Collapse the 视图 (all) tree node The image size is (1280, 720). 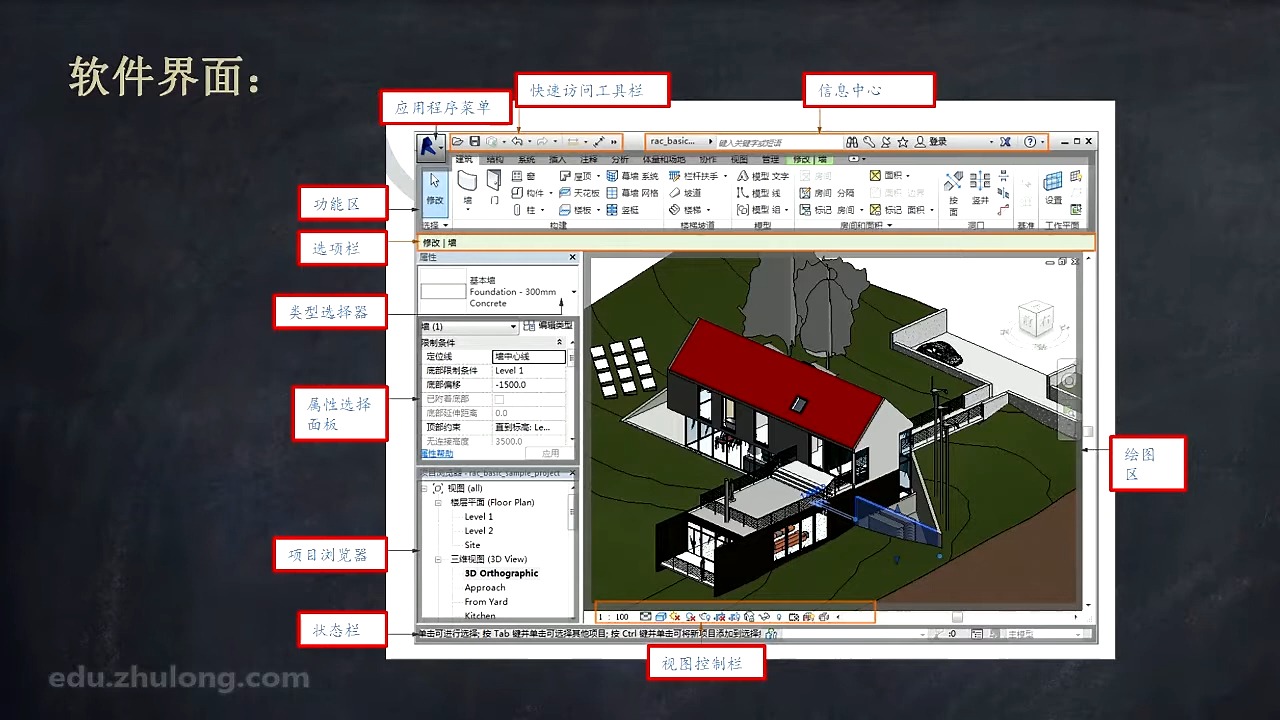[425, 488]
